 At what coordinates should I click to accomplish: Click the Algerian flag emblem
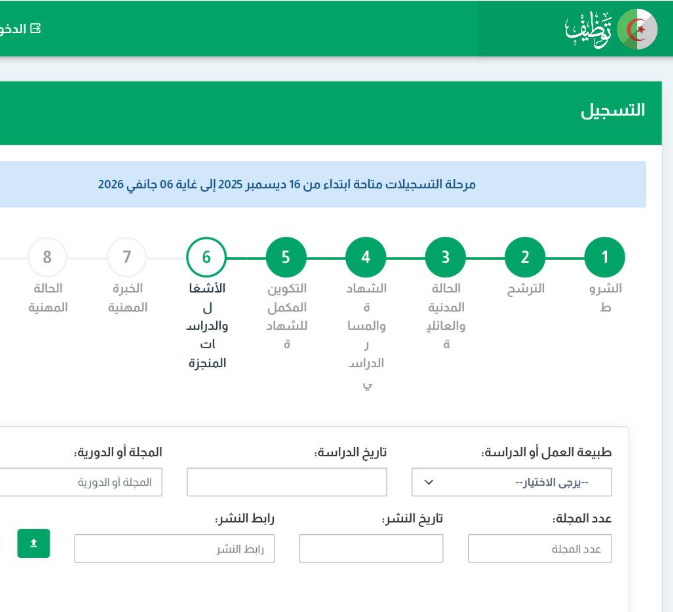click(x=637, y=29)
